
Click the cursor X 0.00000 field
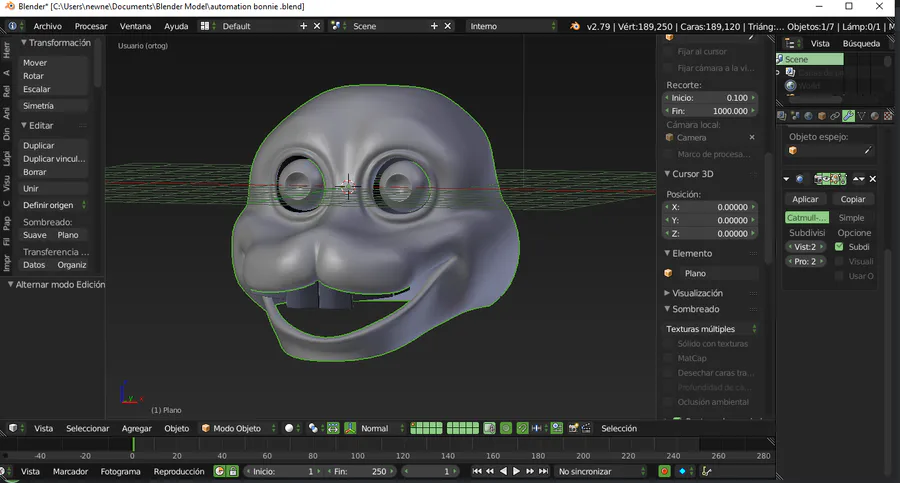[x=711, y=207]
